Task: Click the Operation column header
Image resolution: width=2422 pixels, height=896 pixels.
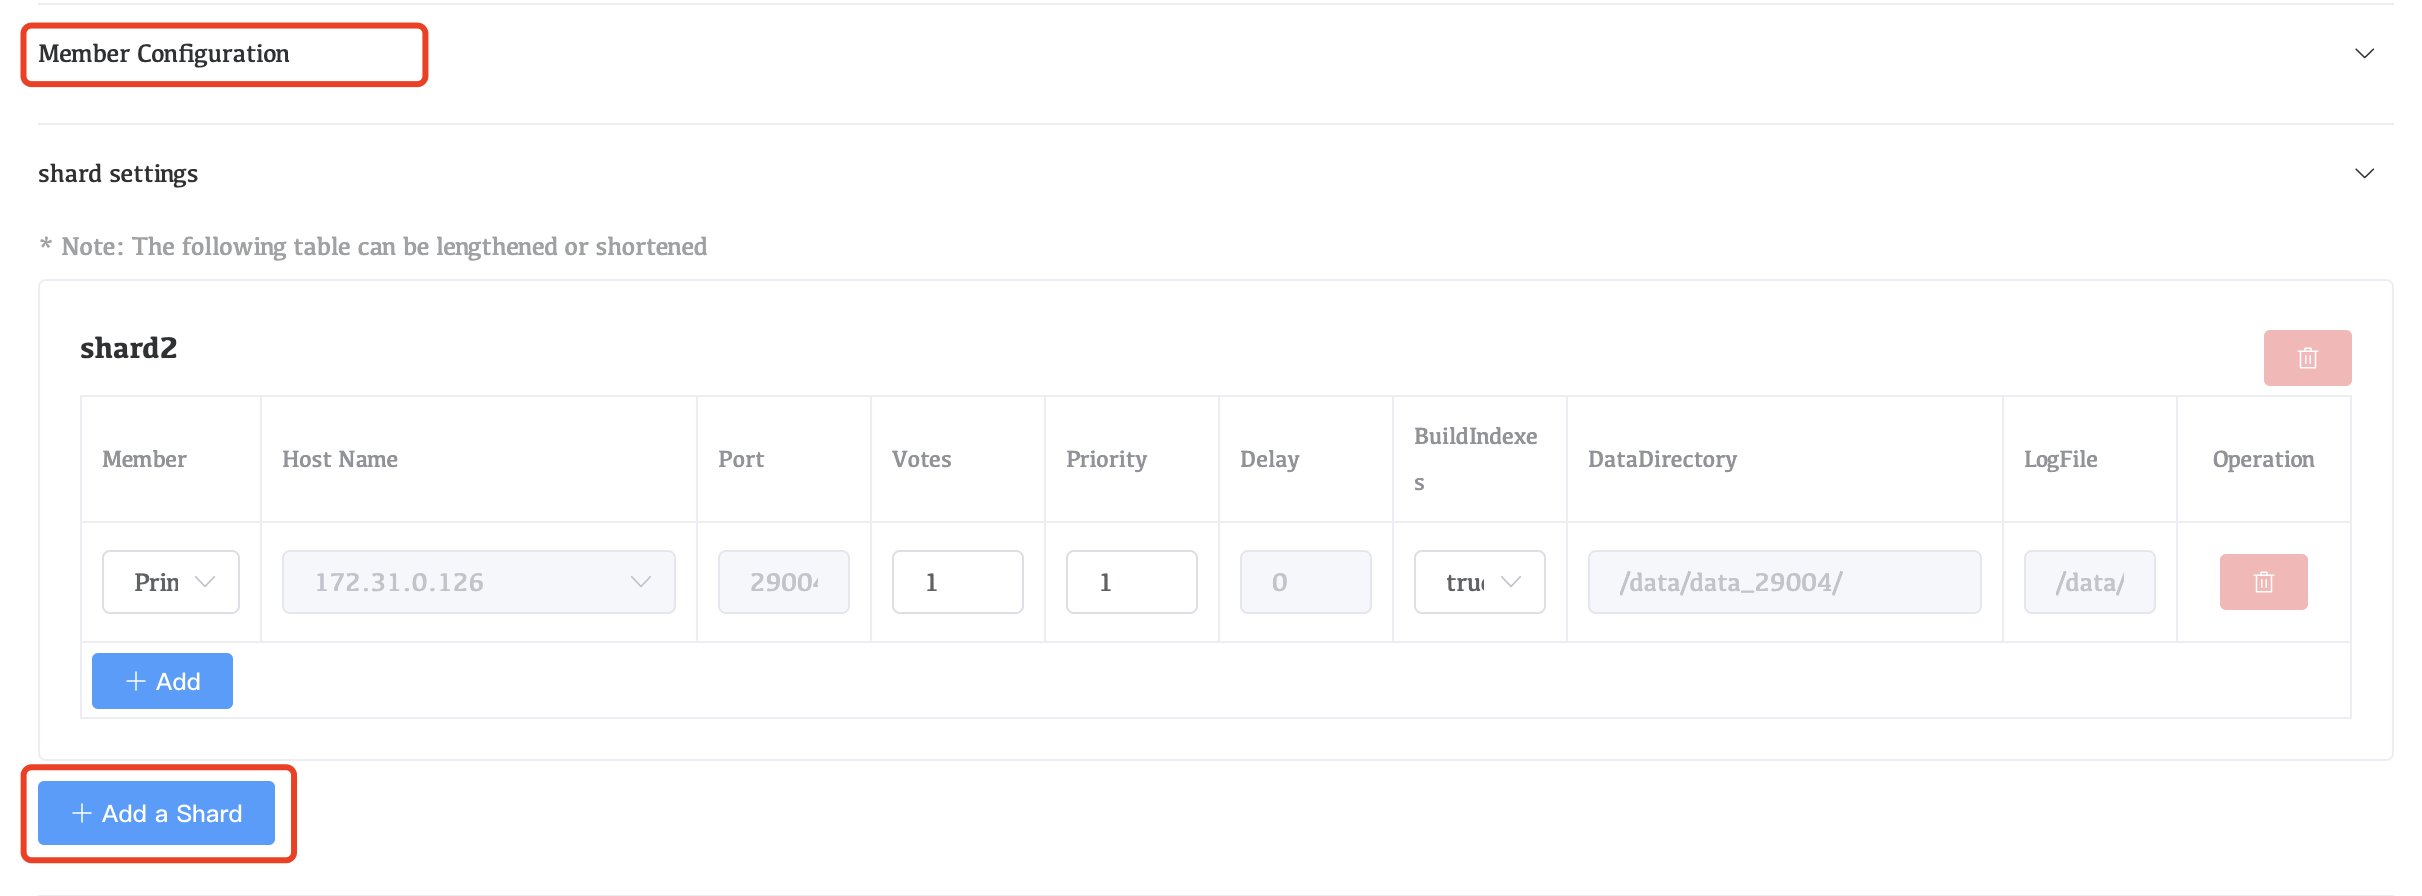Action: [x=2263, y=459]
